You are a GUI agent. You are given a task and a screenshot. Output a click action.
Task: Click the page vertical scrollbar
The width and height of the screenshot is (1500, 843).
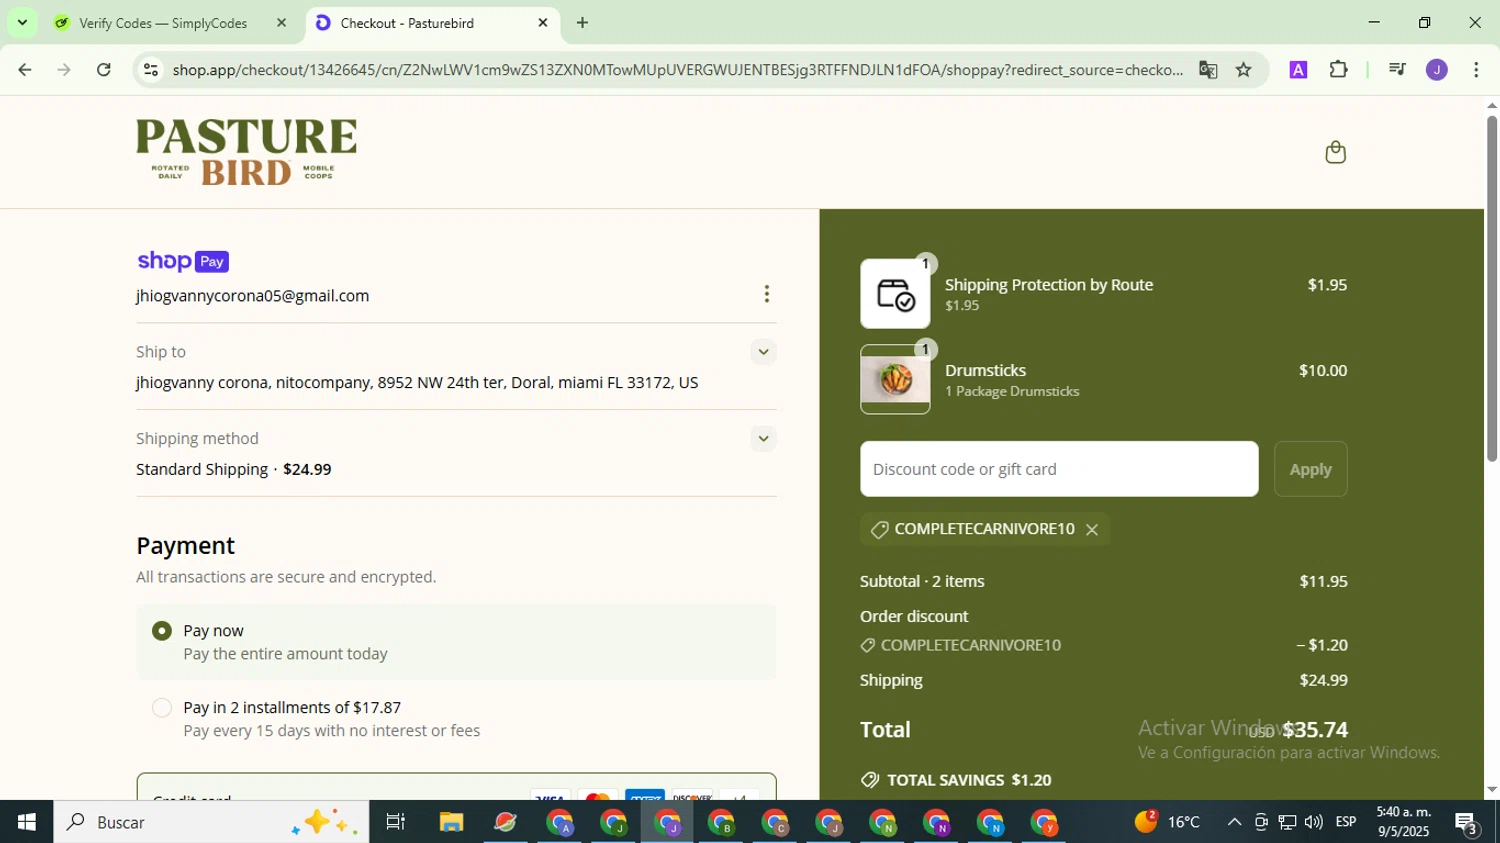1491,288
